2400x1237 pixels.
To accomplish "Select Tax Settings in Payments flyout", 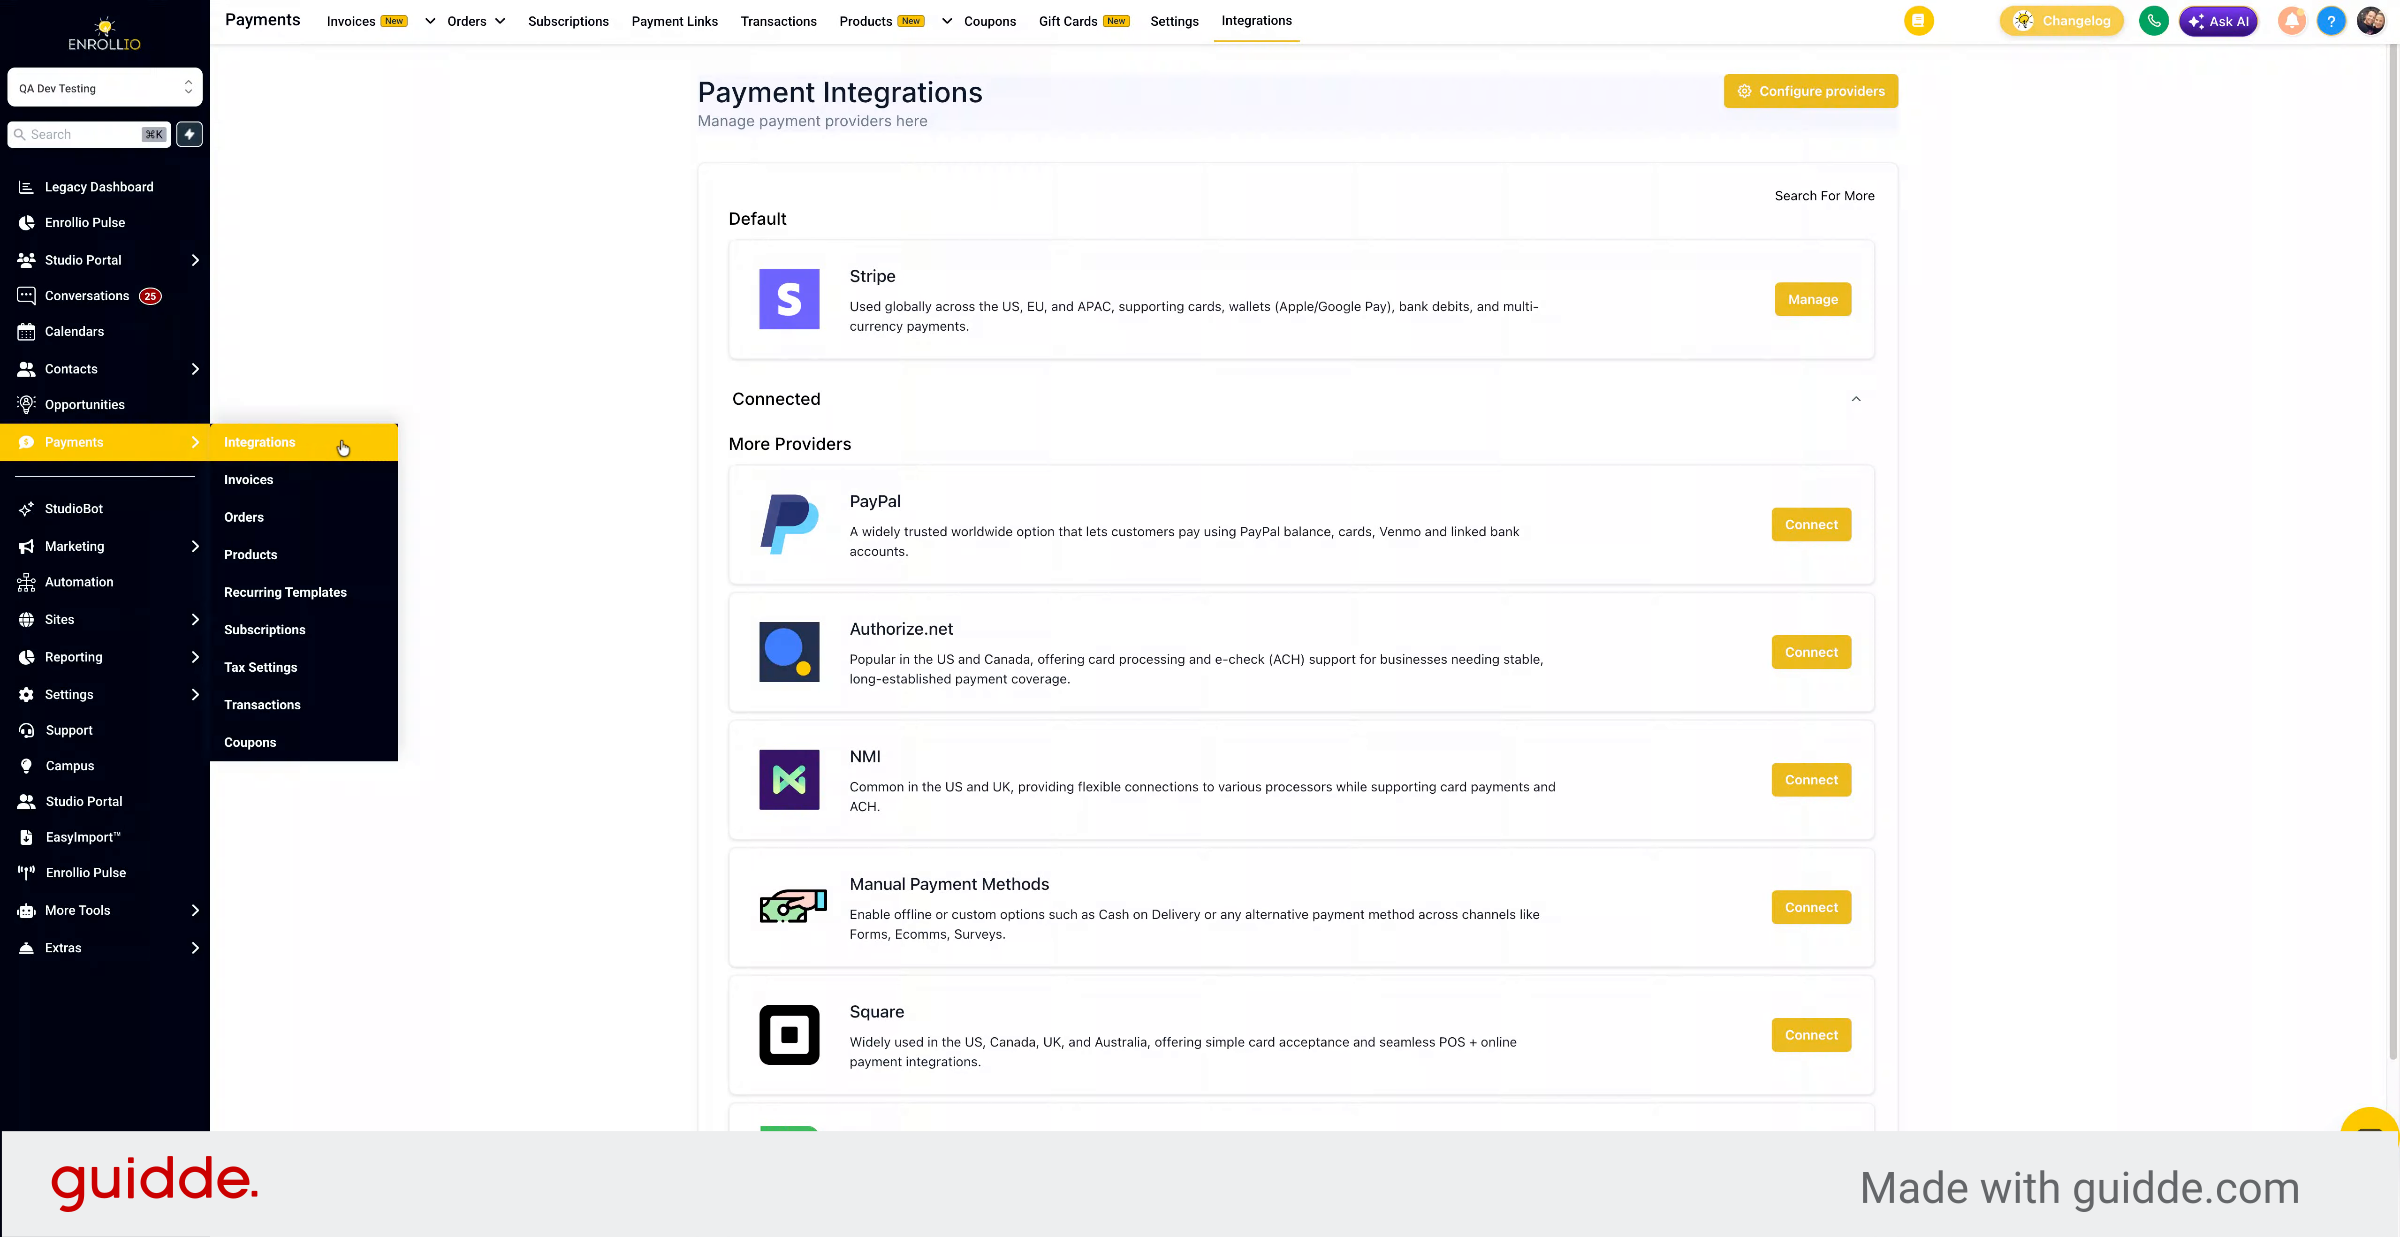I will (260, 667).
